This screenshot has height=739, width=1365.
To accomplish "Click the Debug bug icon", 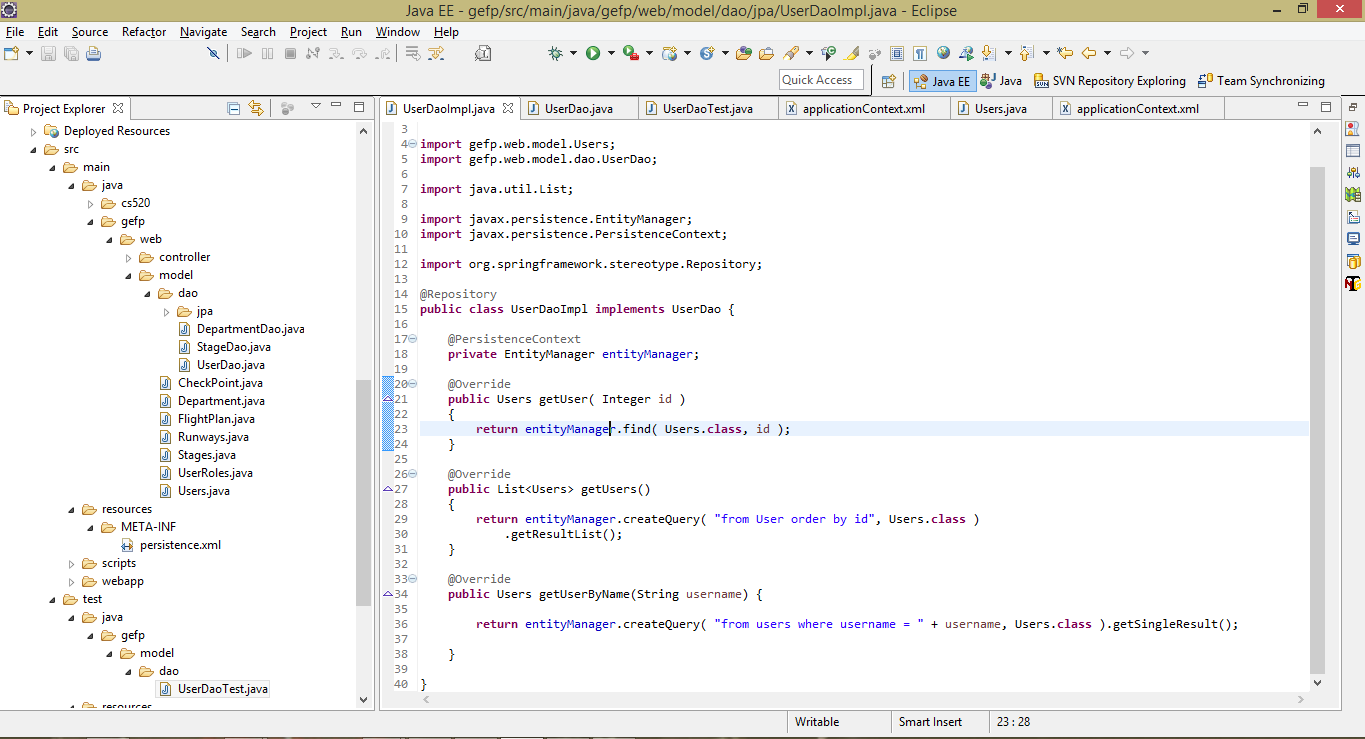I will point(555,53).
